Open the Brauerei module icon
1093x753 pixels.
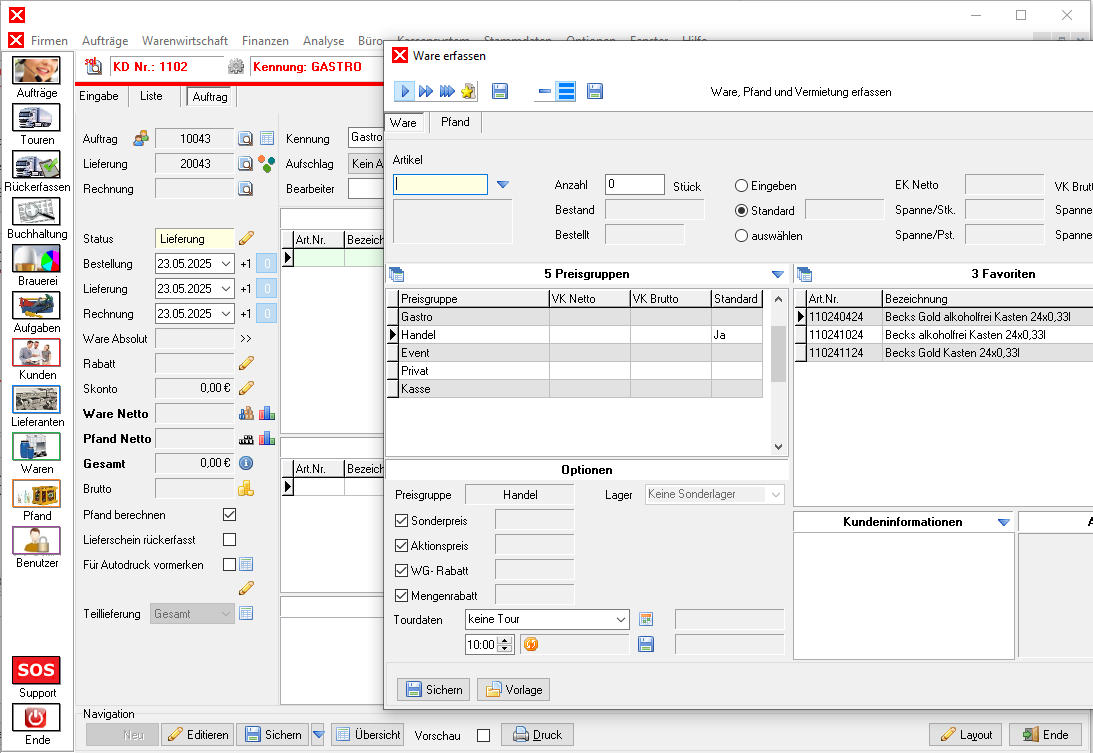37,259
